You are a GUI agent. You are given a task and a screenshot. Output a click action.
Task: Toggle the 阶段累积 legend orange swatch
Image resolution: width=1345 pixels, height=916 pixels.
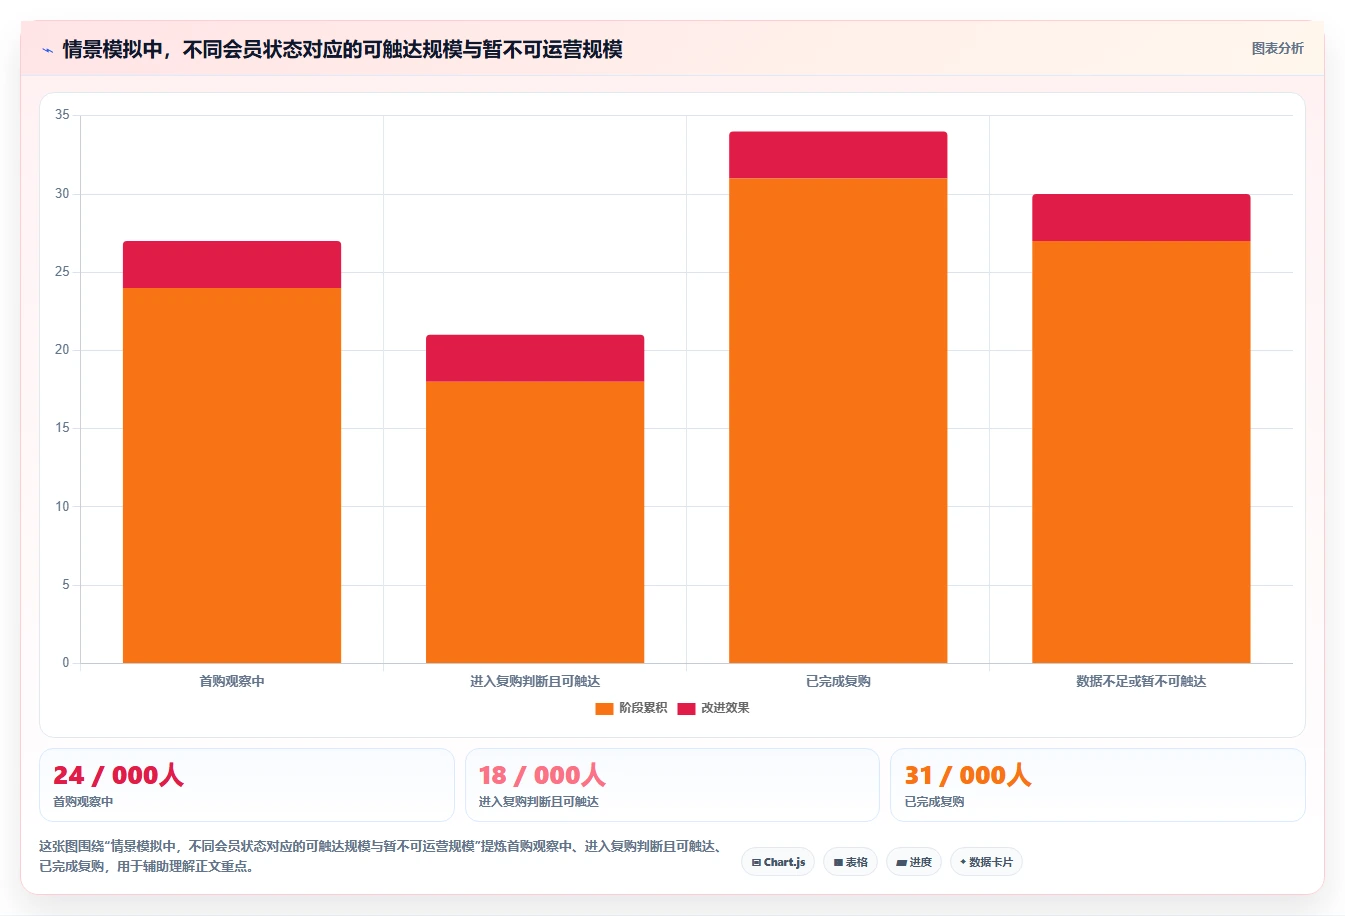(604, 708)
